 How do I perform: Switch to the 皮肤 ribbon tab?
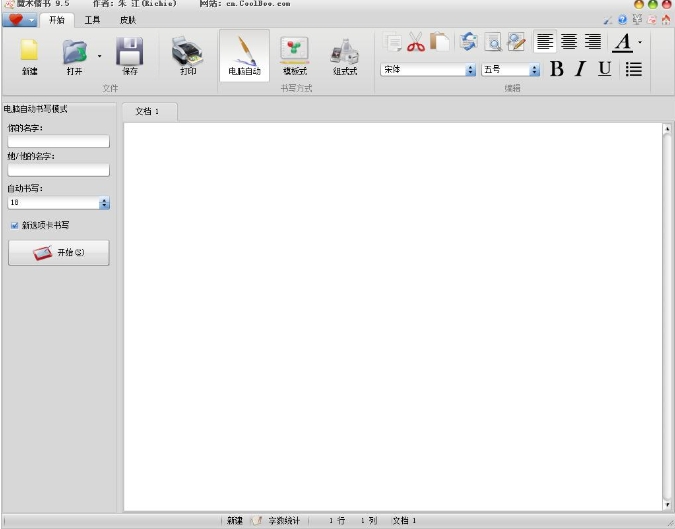point(128,20)
